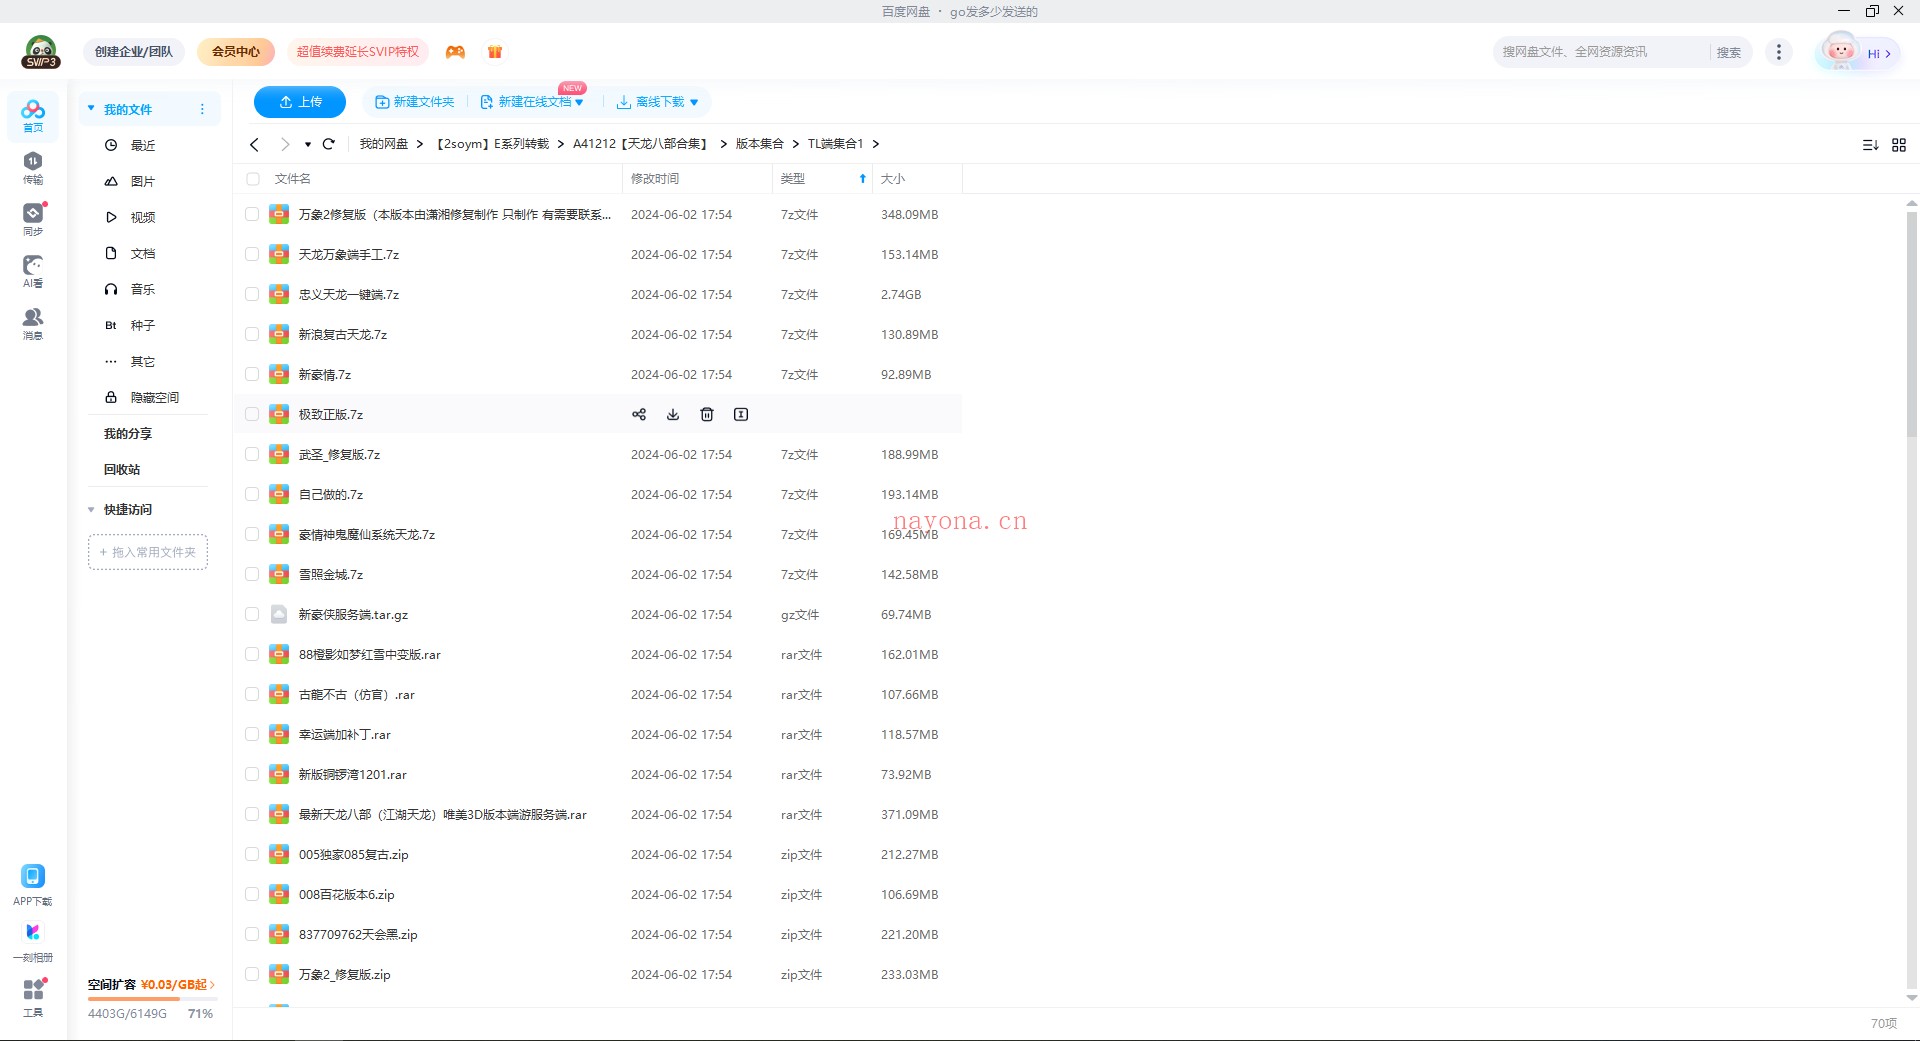This screenshot has height=1041, width=1920.
Task: Open the Sync sidebar icon
Action: [x=33, y=219]
